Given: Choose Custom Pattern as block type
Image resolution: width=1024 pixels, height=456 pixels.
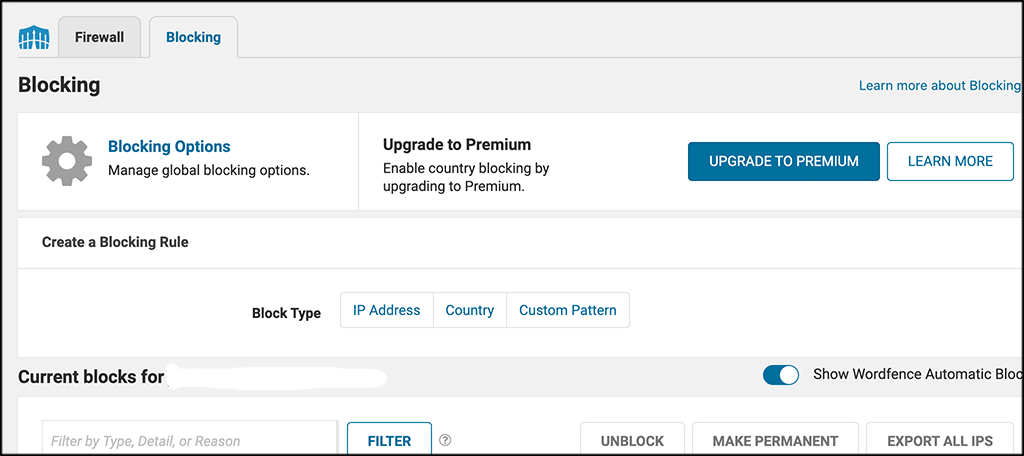Looking at the screenshot, I should [568, 310].
